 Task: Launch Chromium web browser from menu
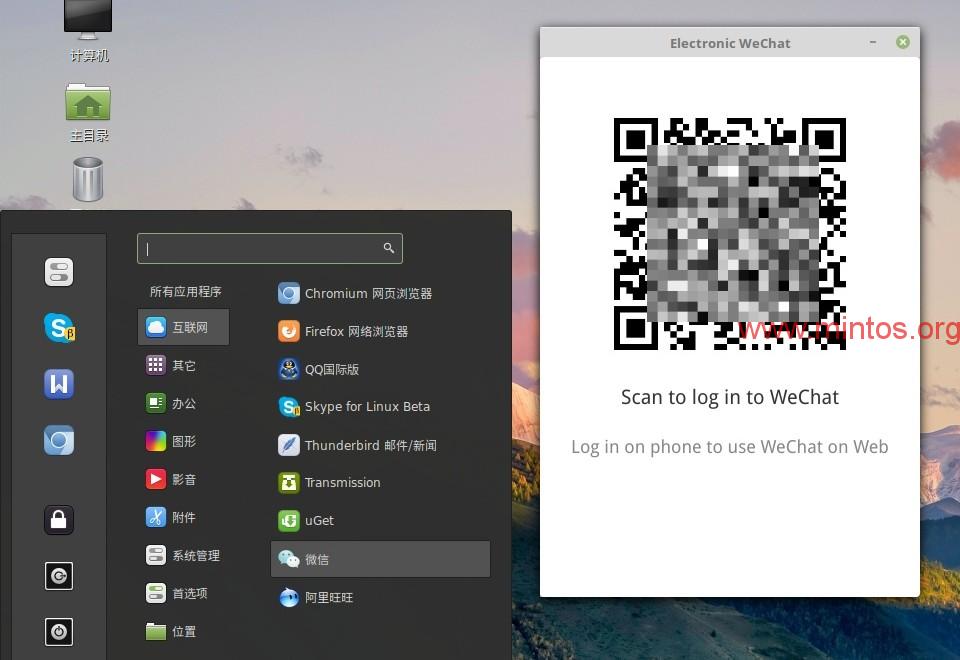point(367,294)
